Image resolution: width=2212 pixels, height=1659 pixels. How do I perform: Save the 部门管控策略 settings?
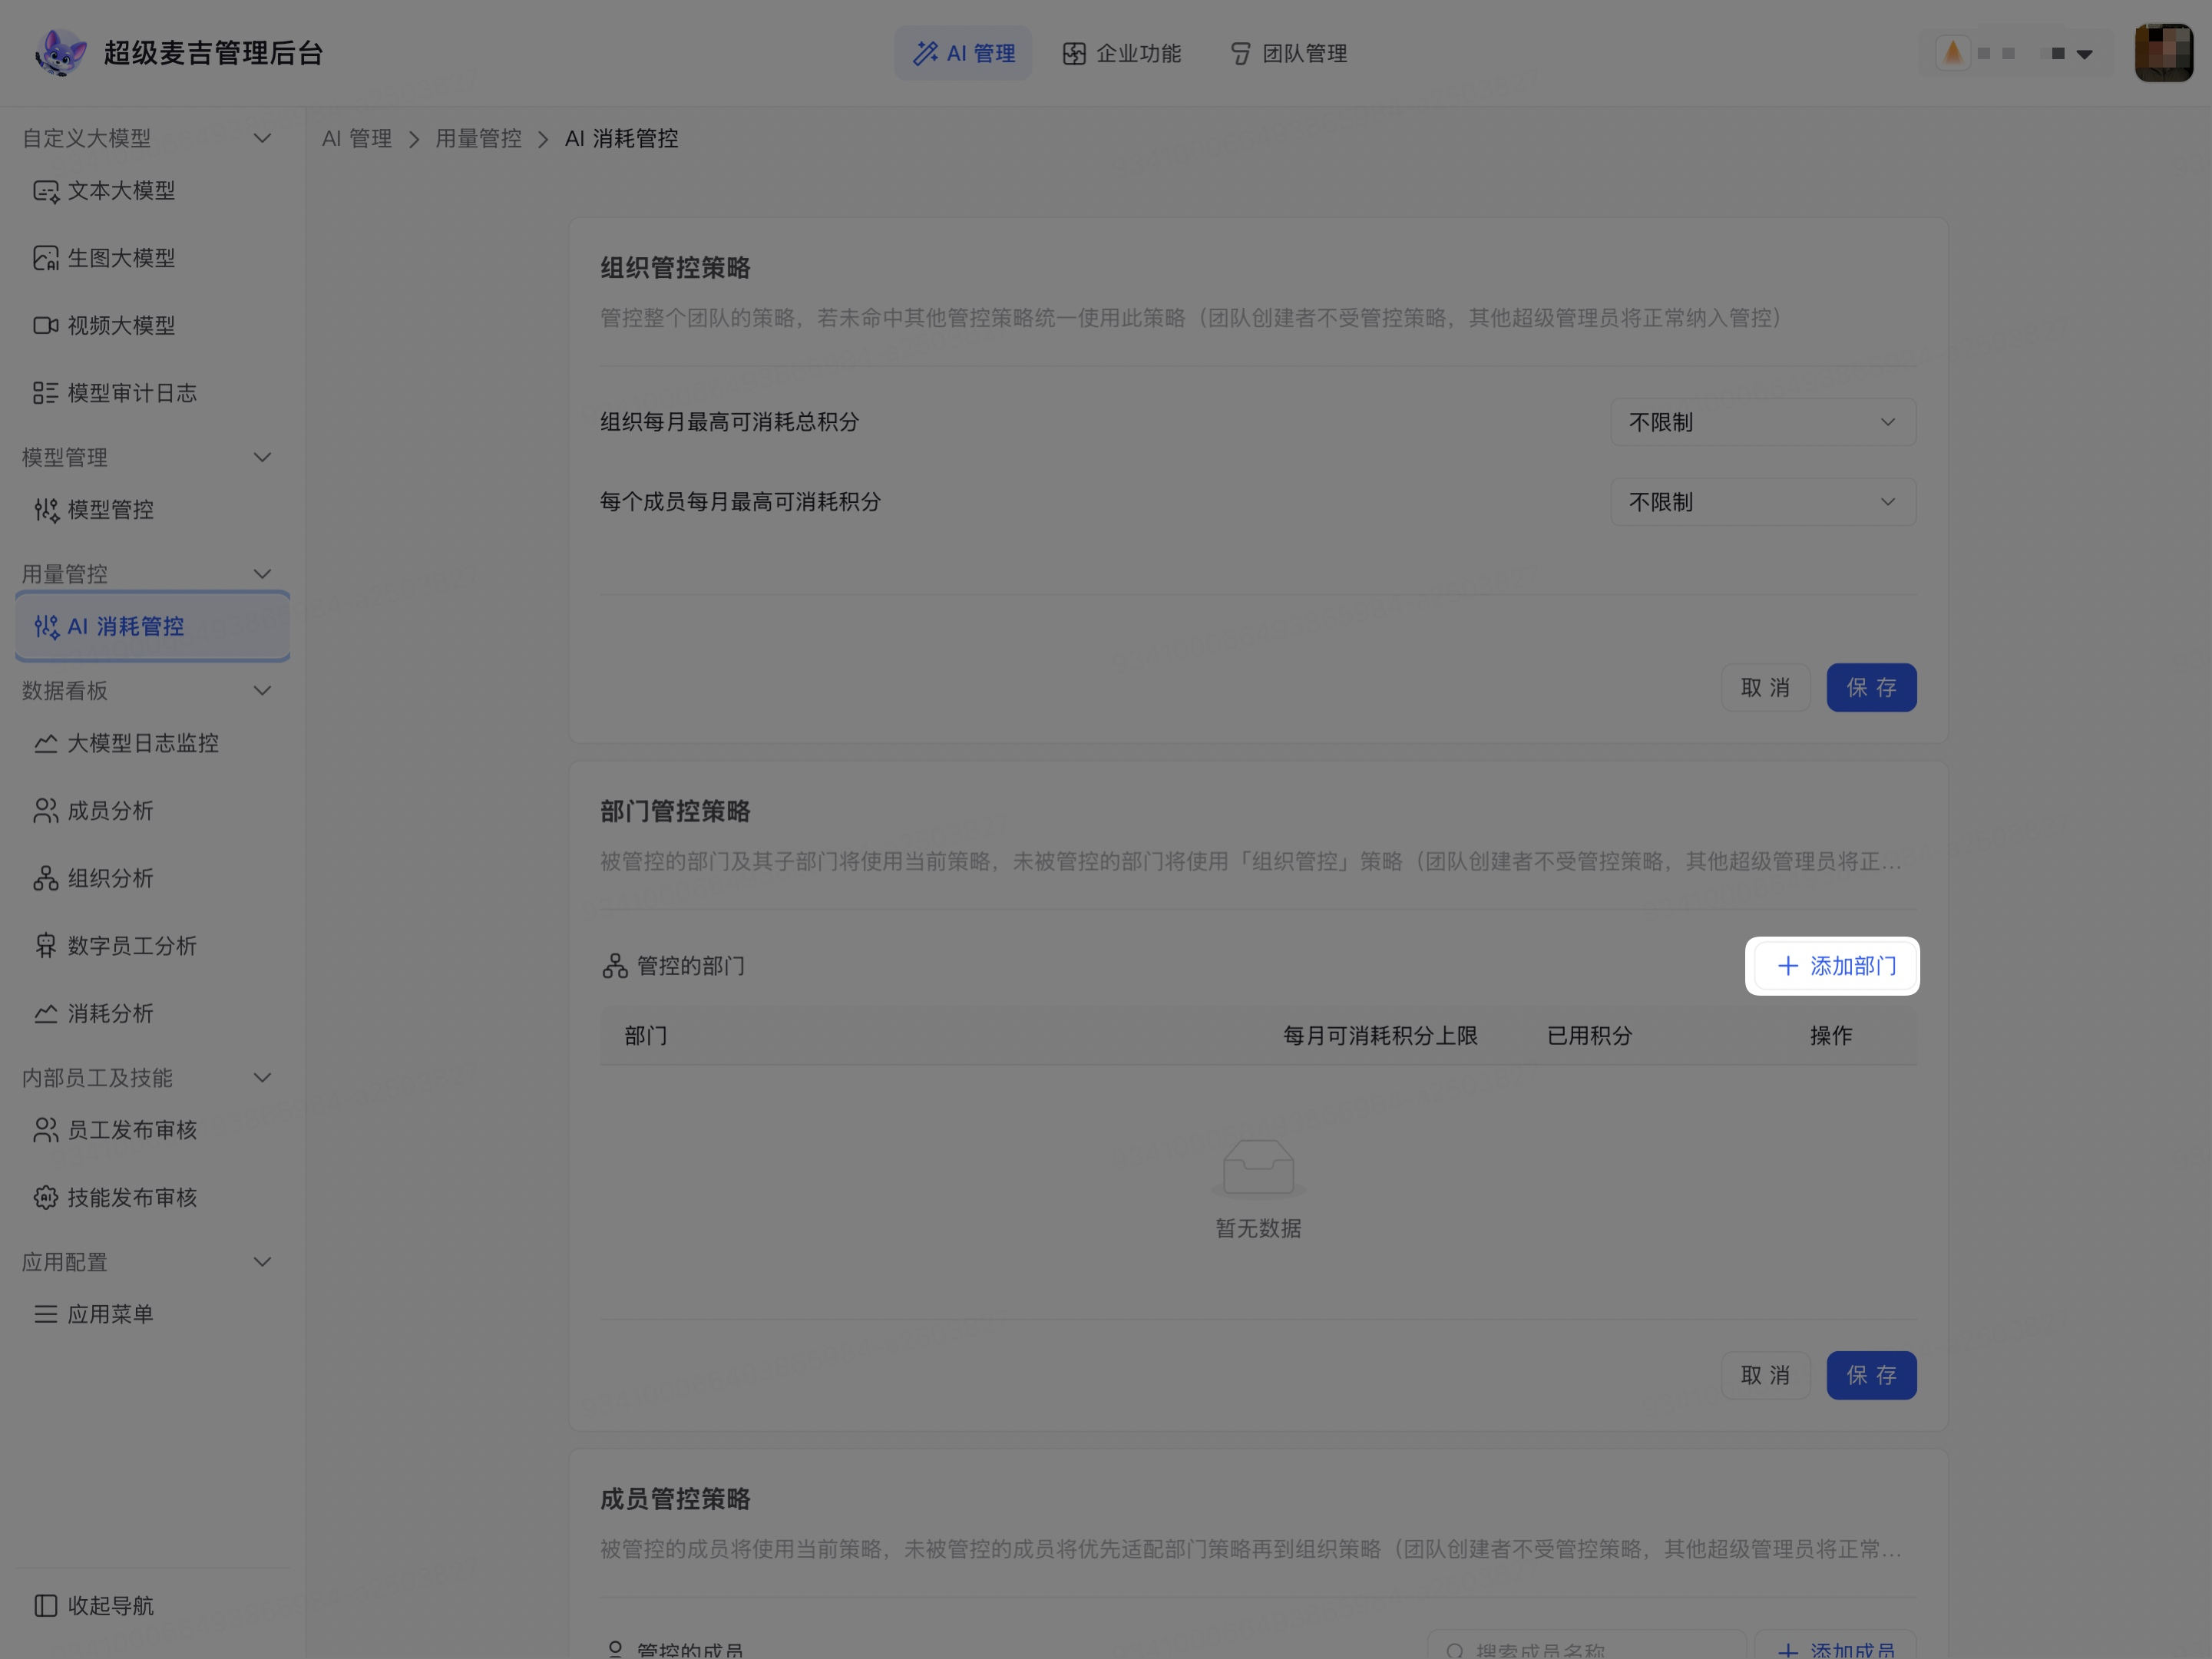[x=1871, y=1376]
